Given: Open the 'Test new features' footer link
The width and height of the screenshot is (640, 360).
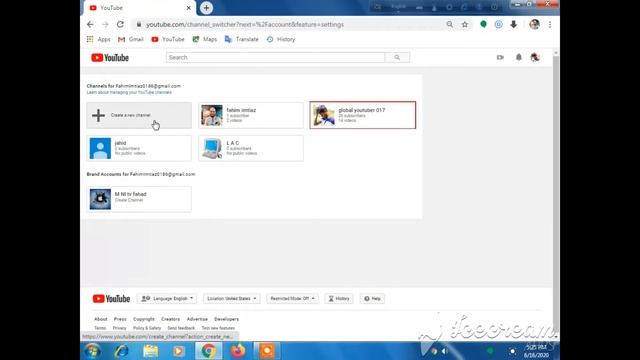Looking at the screenshot, I should [x=218, y=328].
